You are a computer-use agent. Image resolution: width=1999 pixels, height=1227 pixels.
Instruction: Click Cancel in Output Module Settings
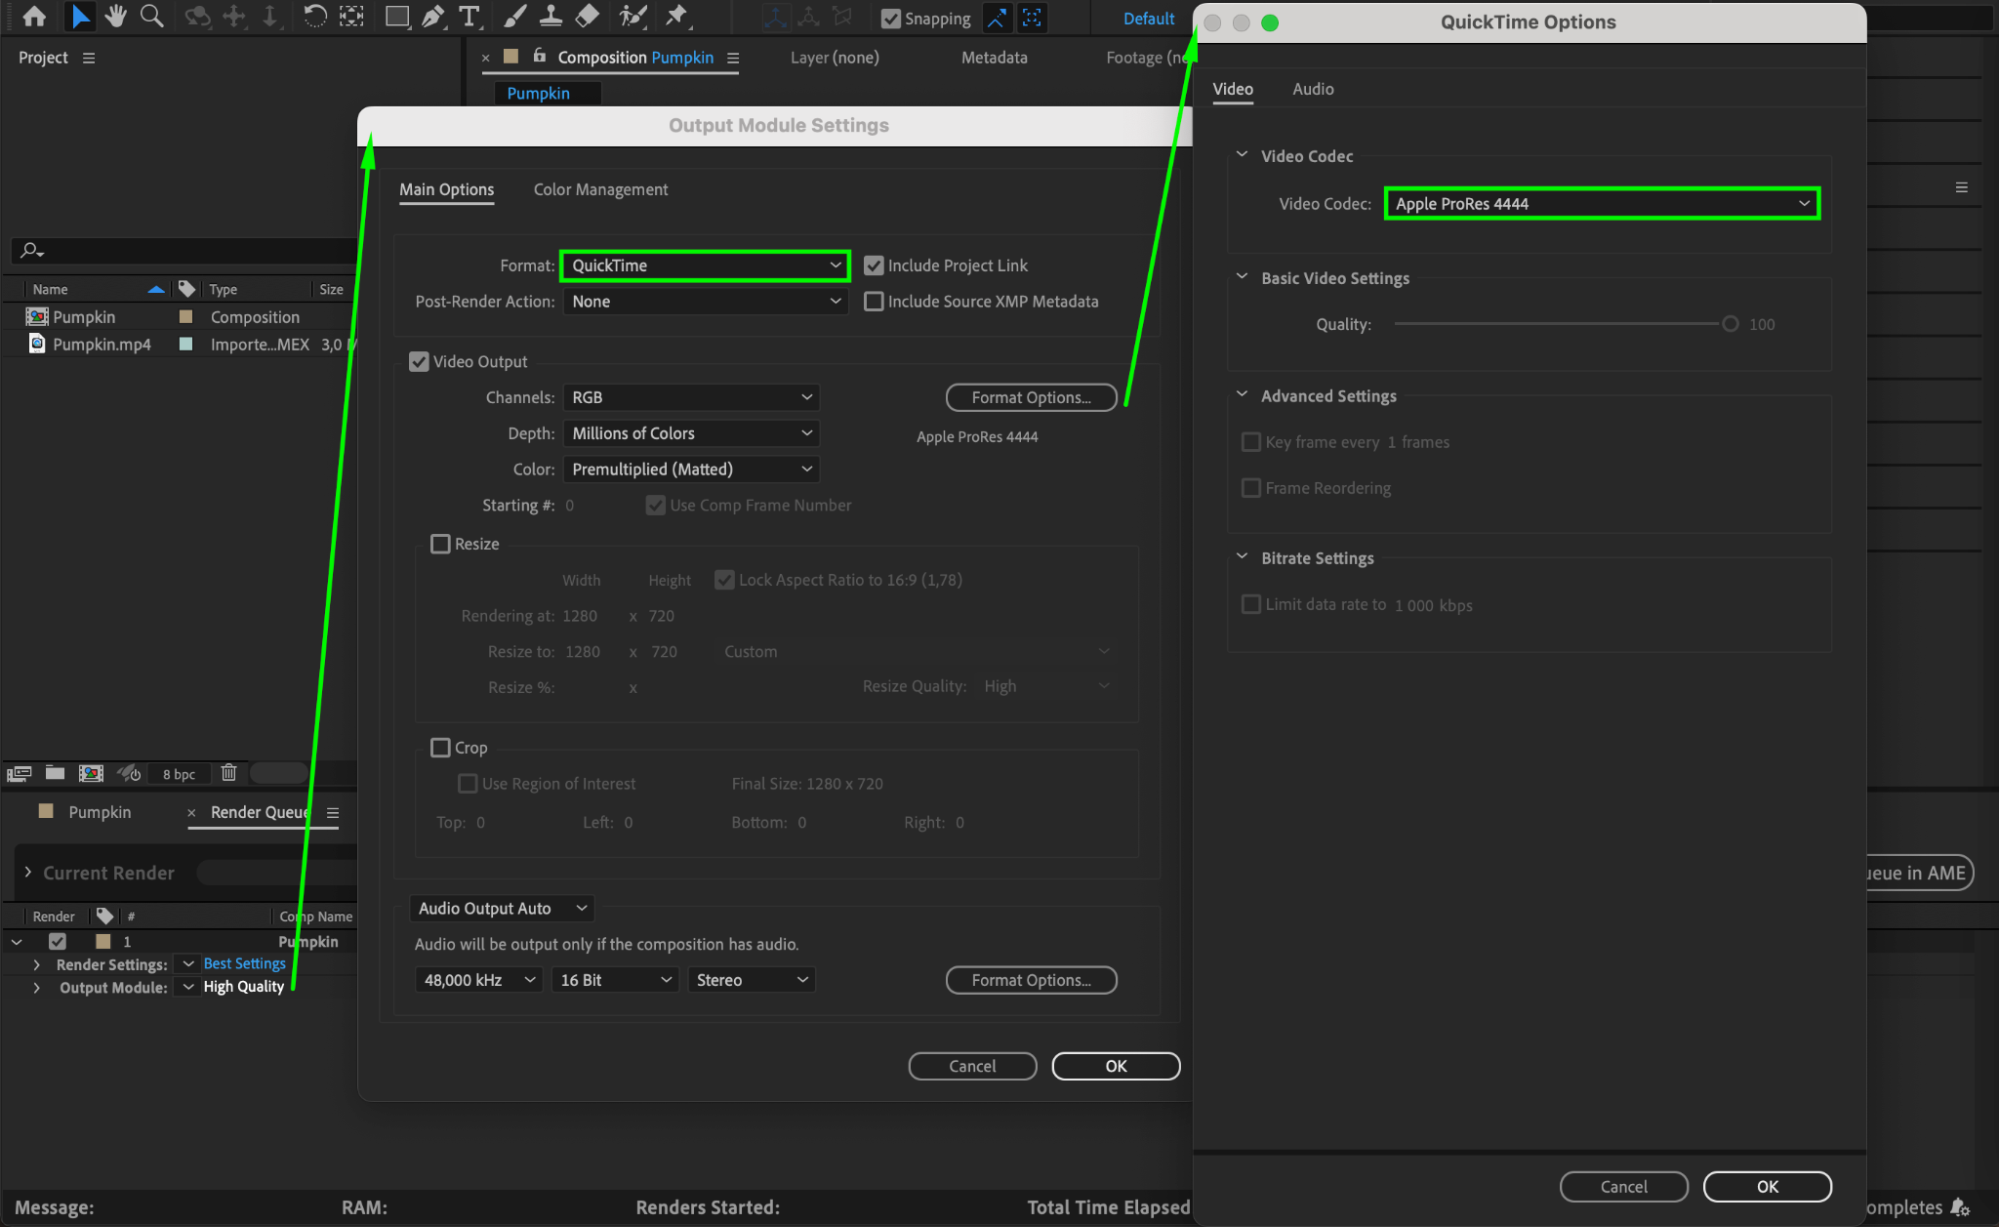[x=971, y=1066]
